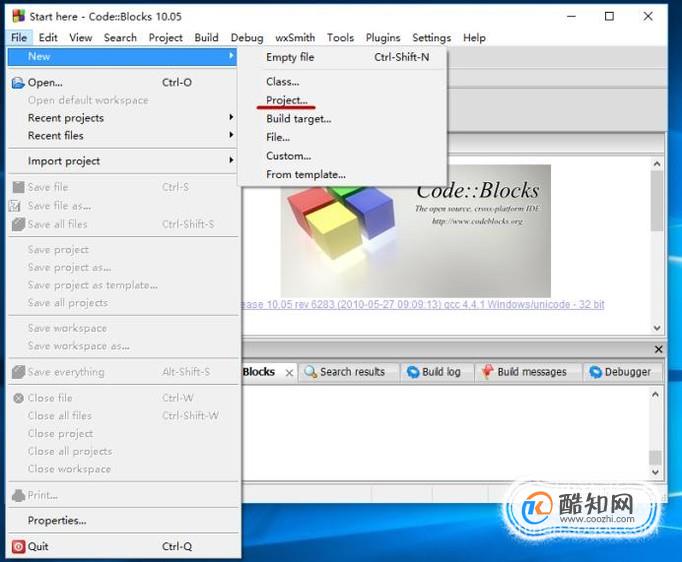Click the Debugger tab icon
This screenshot has height=562, width=682.
(x=595, y=372)
